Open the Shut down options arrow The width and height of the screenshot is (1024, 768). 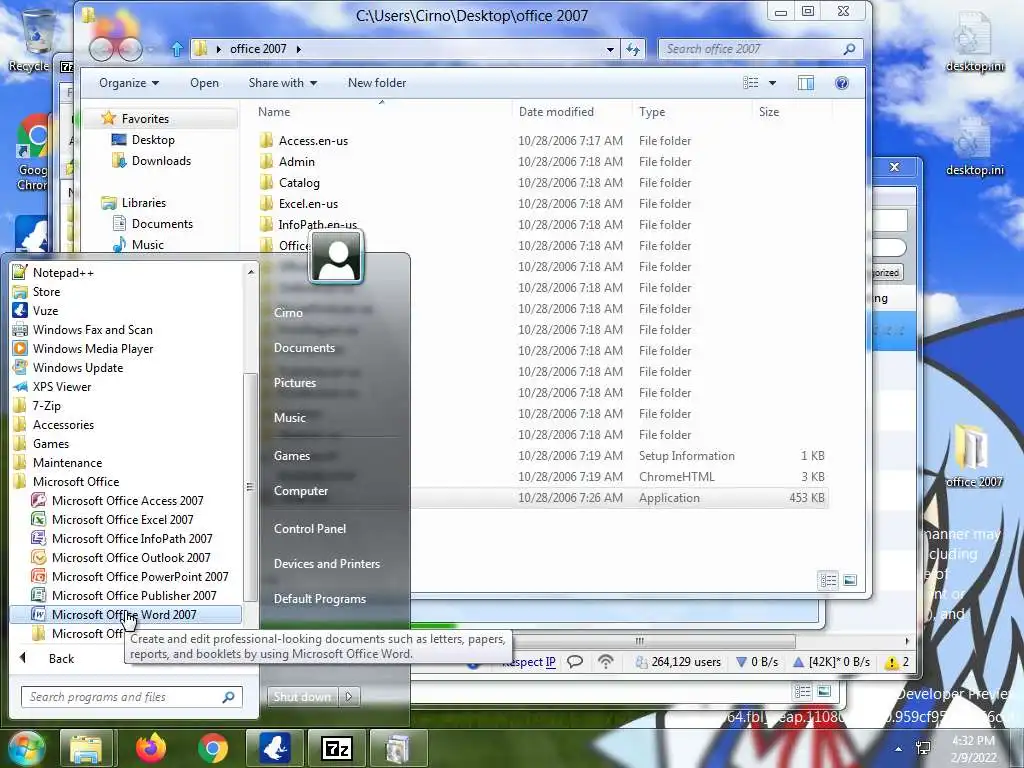click(349, 697)
